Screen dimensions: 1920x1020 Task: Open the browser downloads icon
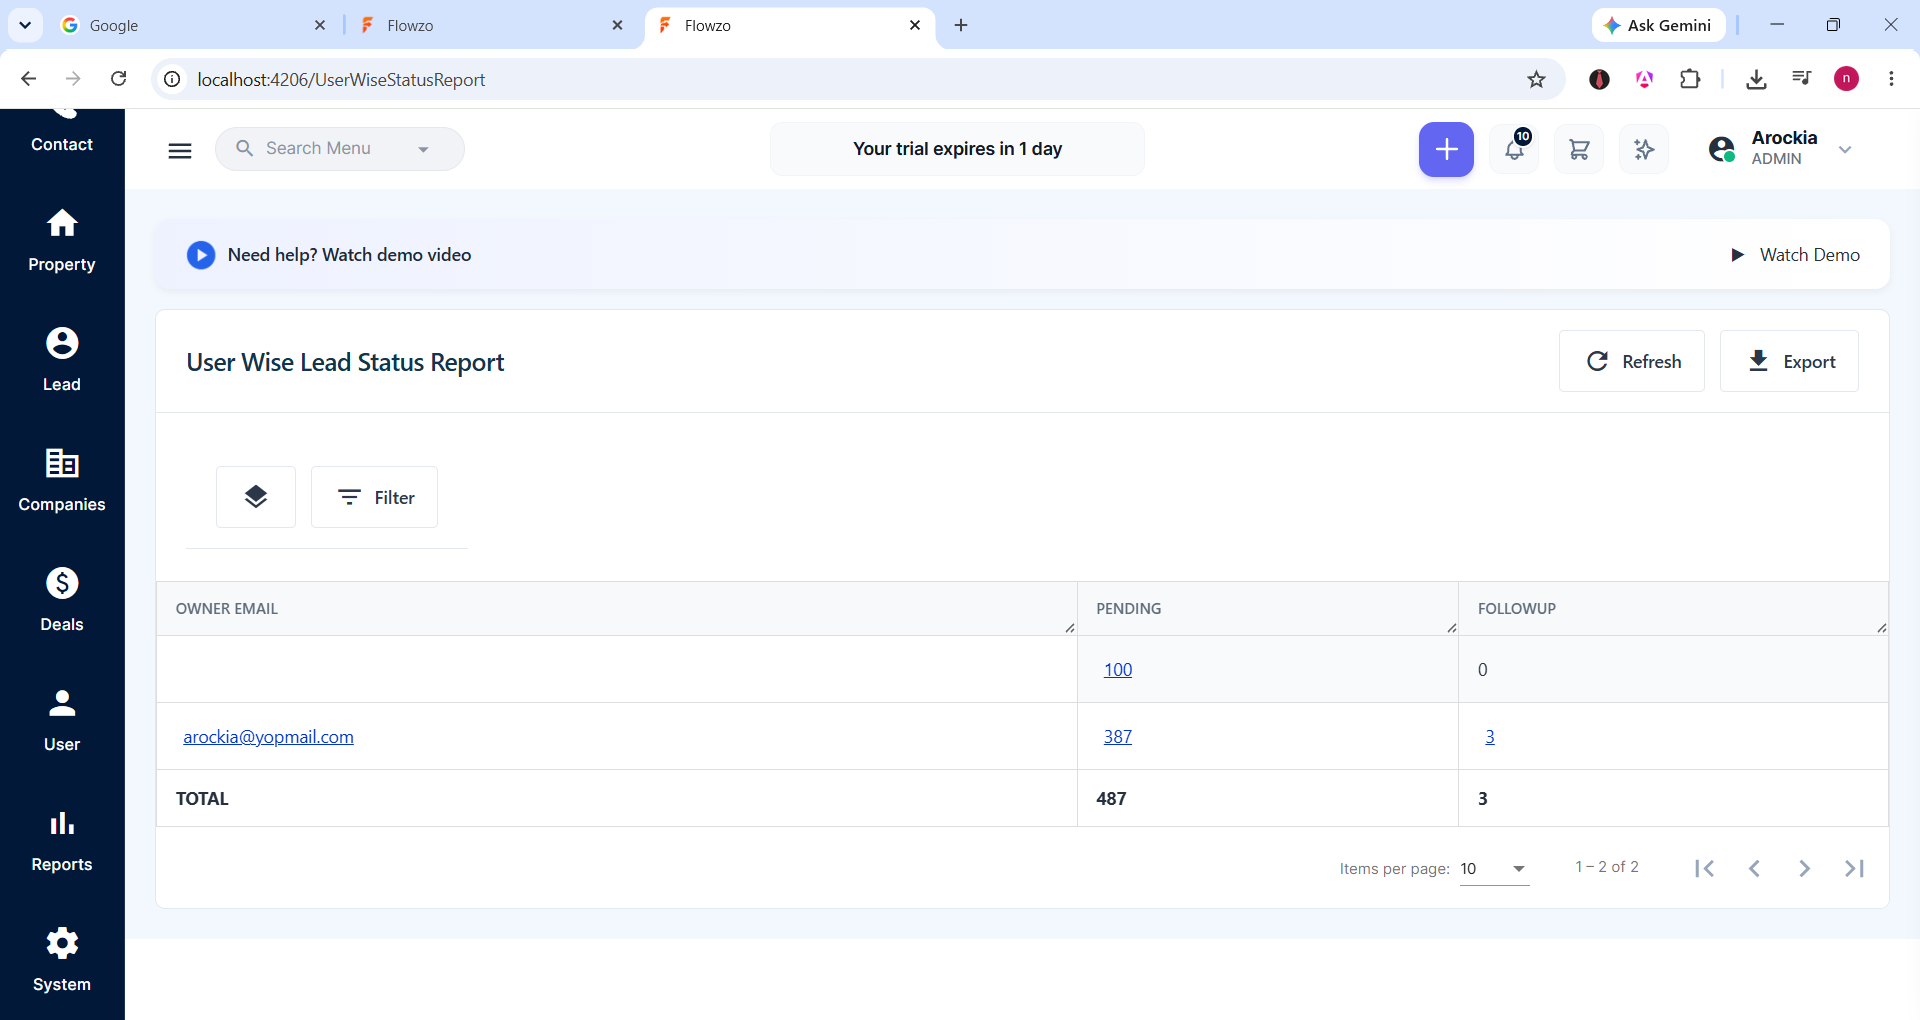[1756, 79]
